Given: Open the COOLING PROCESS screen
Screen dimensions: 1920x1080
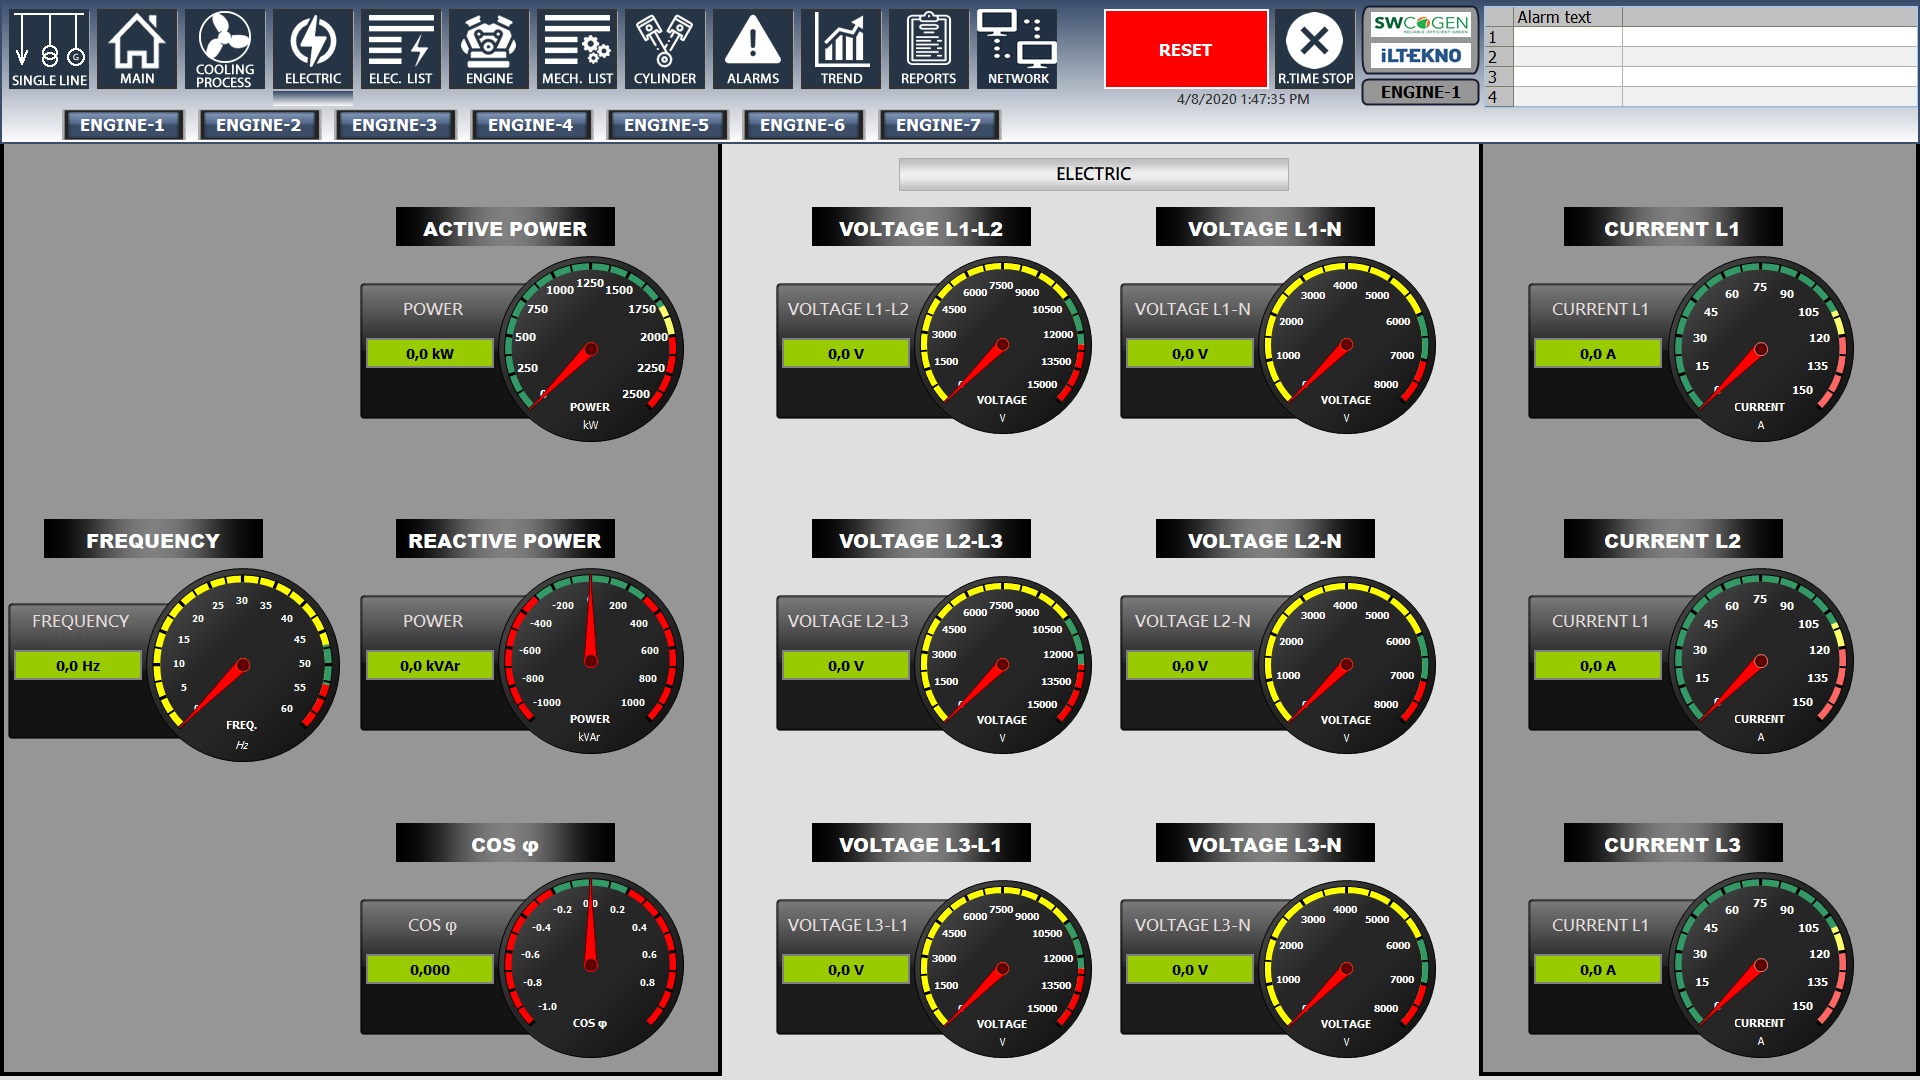Looking at the screenshot, I should 224,48.
